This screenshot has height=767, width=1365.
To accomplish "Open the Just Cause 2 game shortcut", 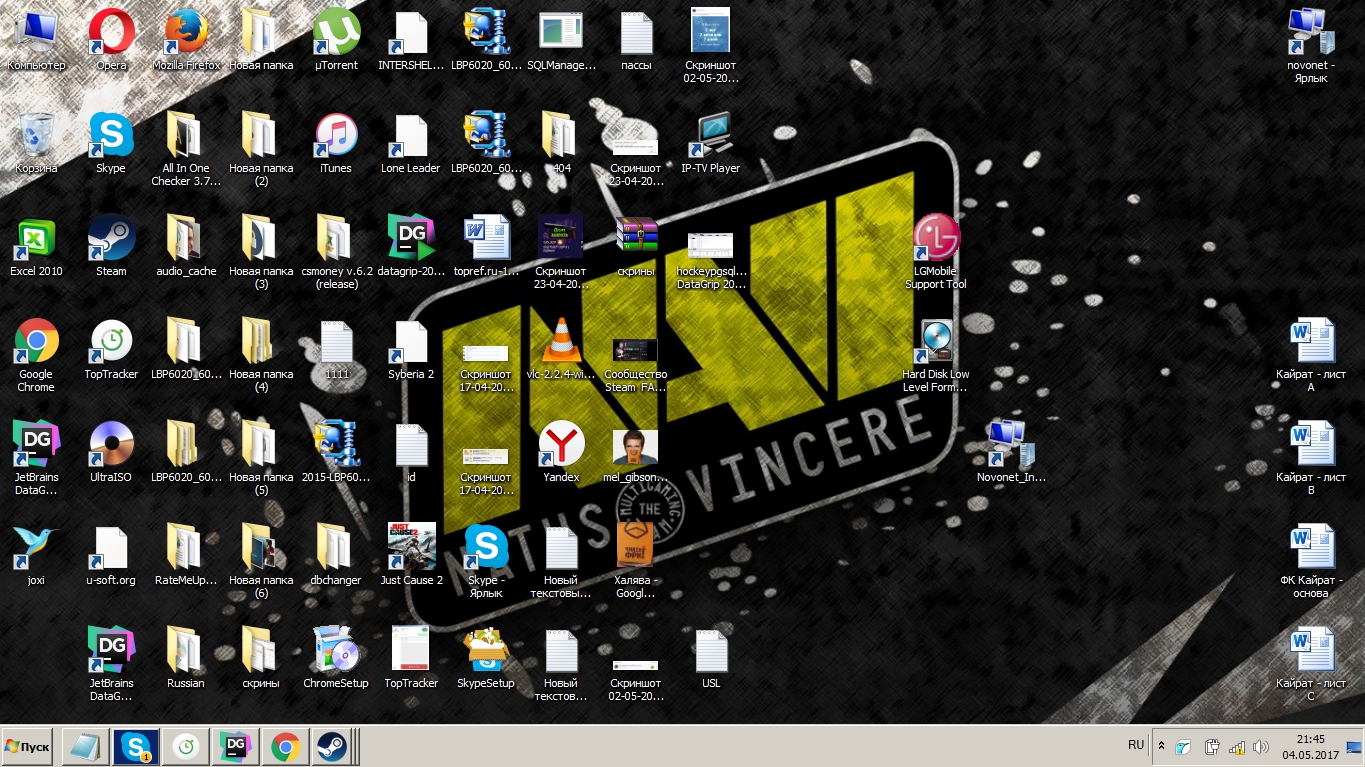I will coord(411,548).
